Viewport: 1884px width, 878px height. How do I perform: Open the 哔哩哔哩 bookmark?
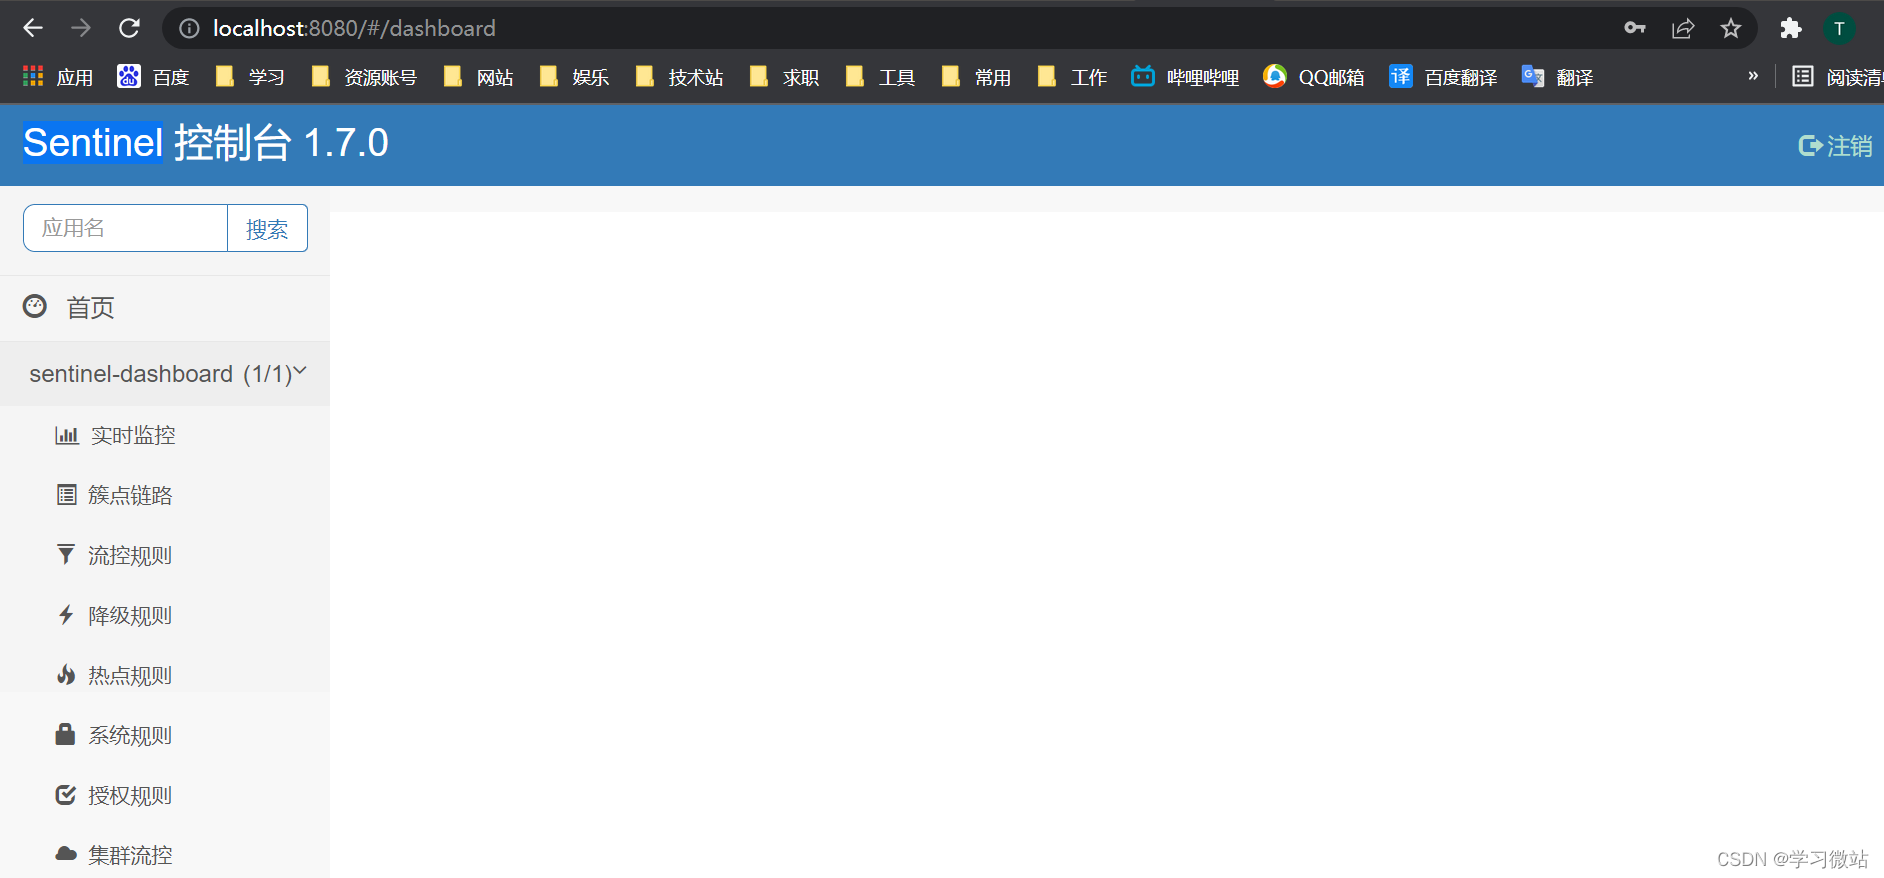pos(1185,77)
